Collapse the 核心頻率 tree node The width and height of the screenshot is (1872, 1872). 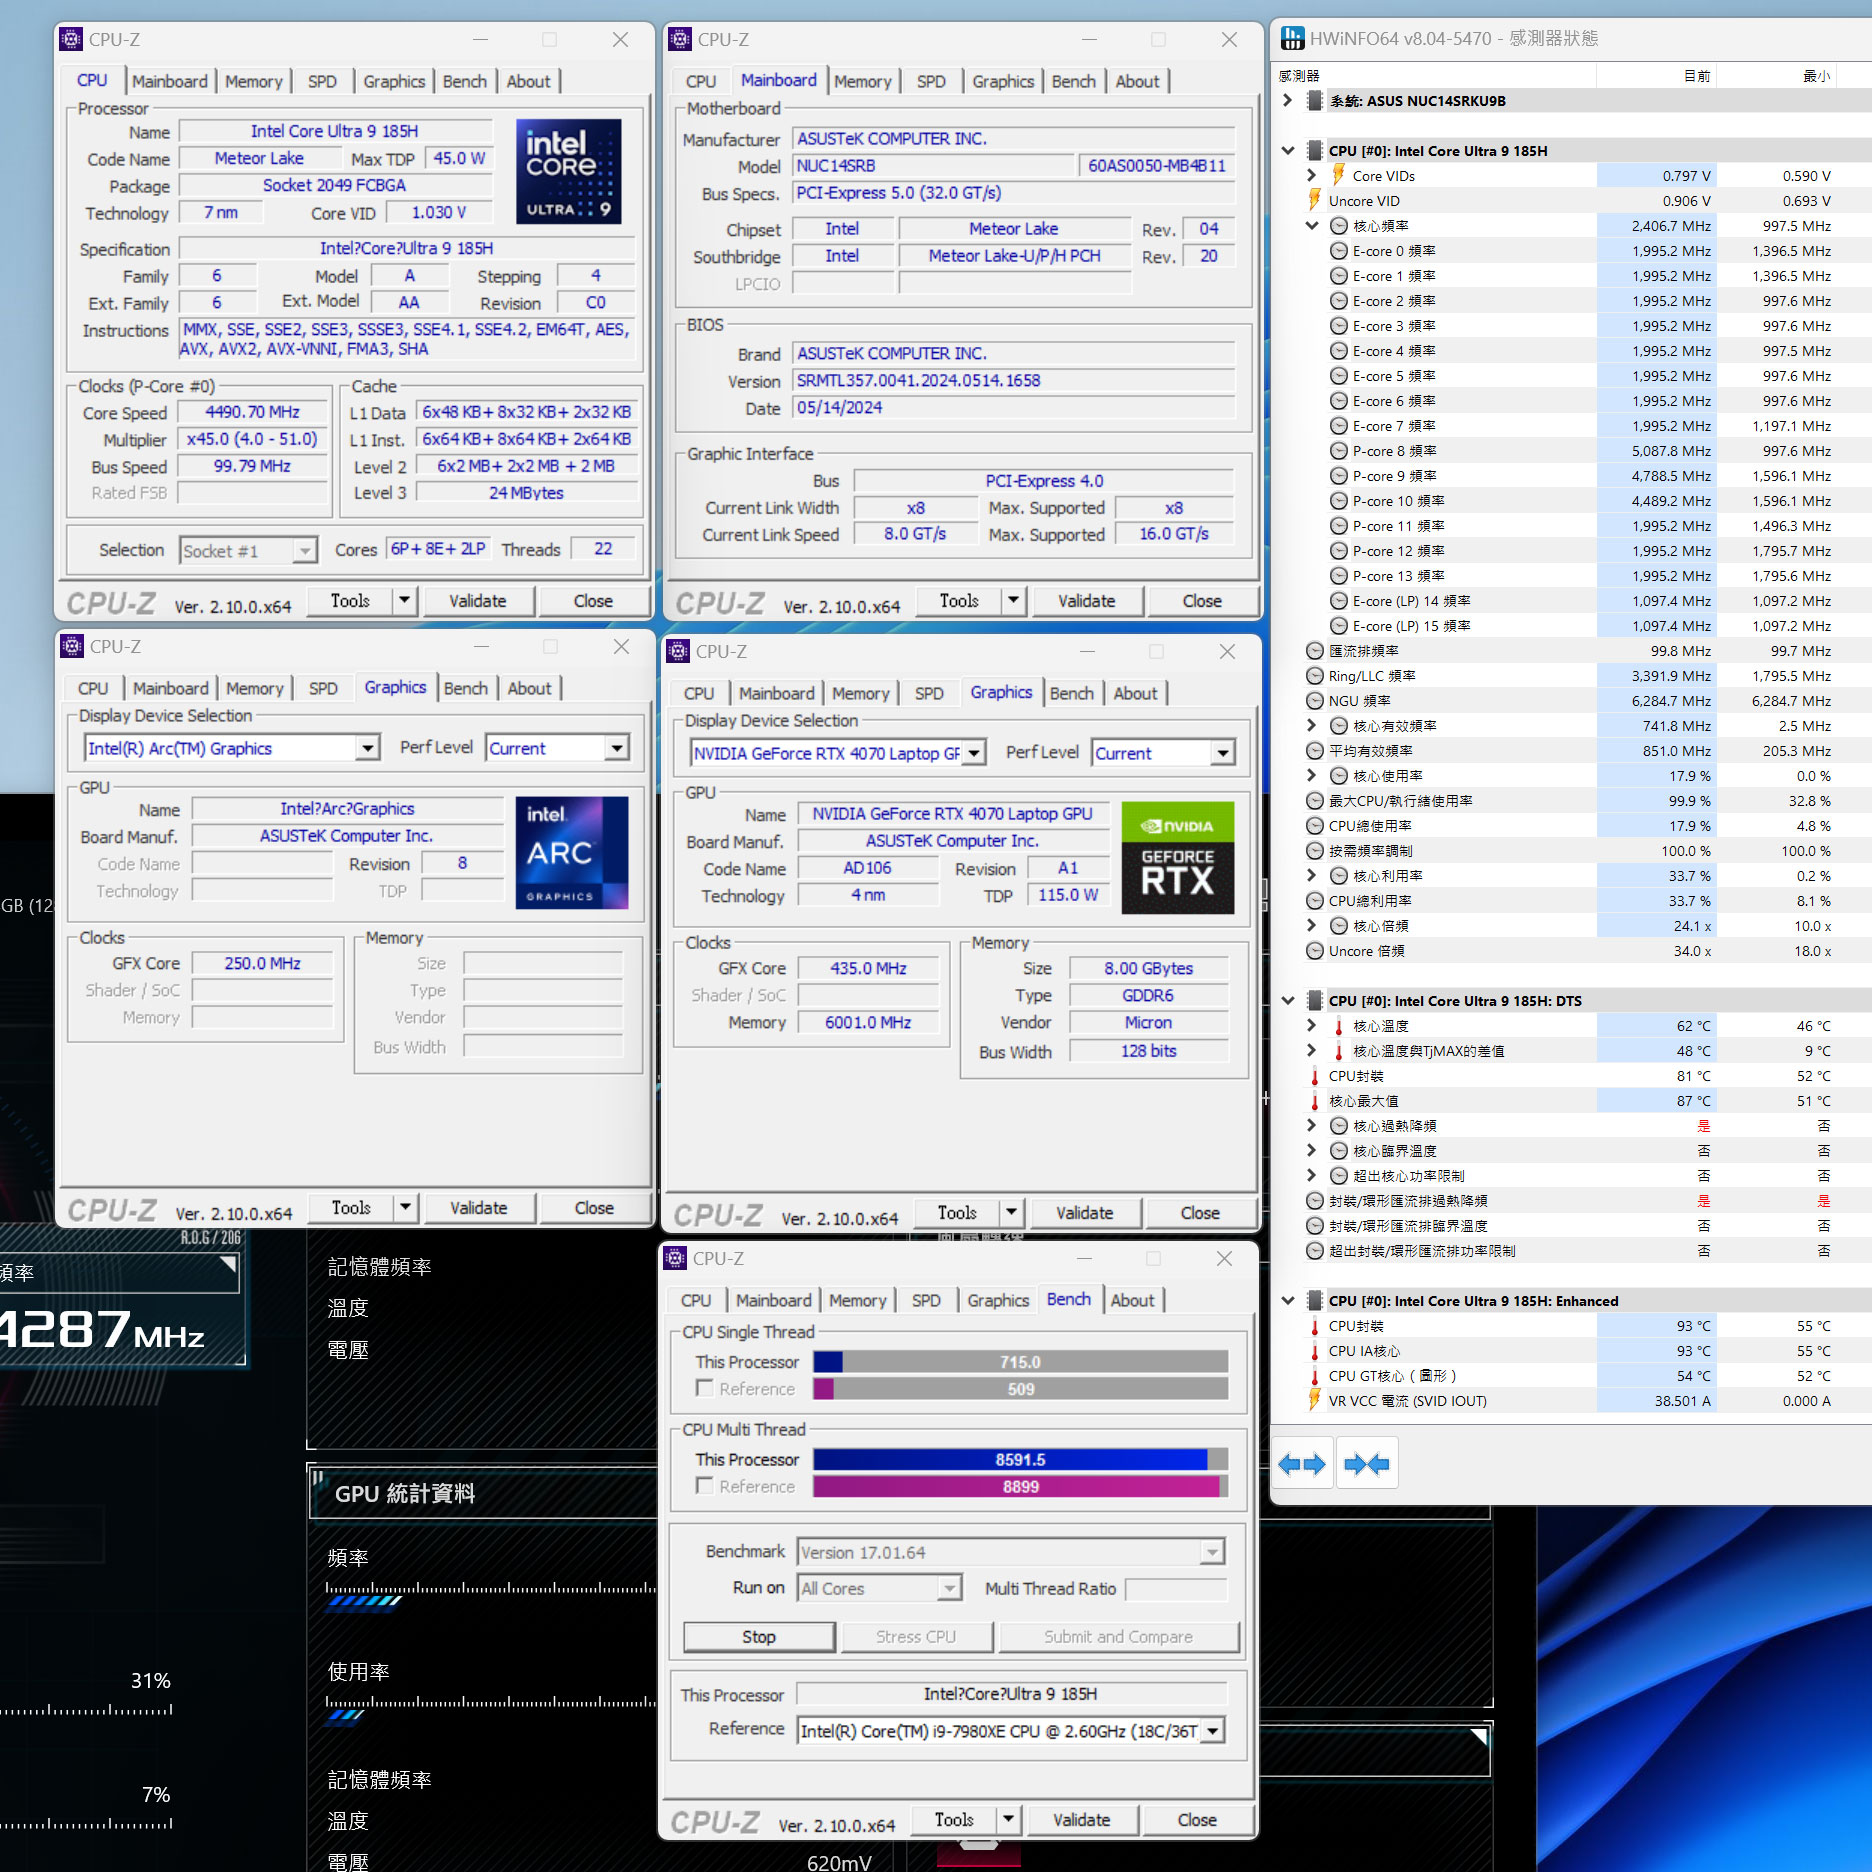click(x=1312, y=225)
